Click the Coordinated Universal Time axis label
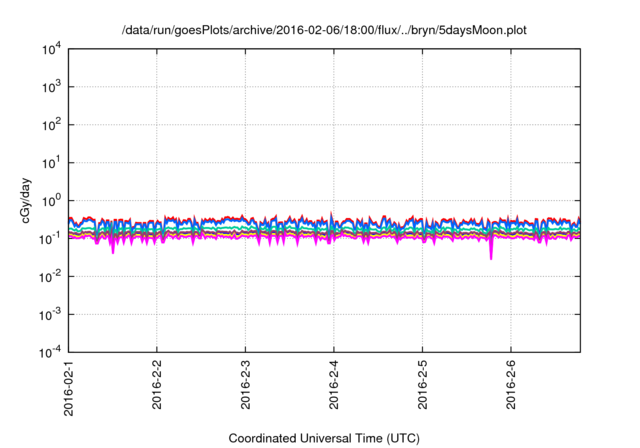 tap(324, 438)
